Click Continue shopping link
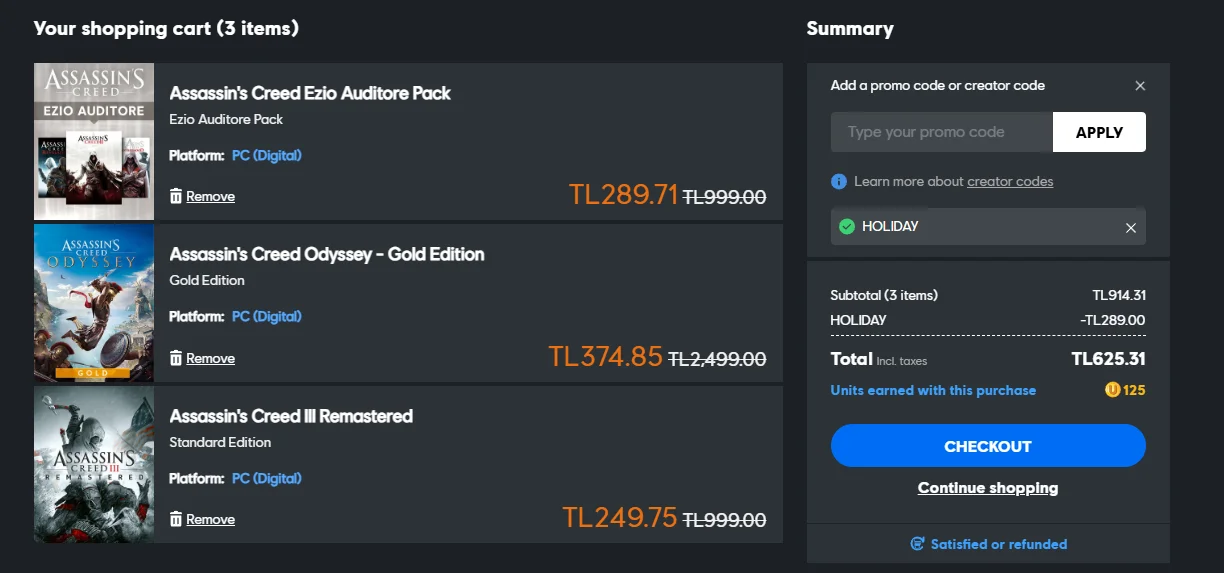 click(987, 488)
